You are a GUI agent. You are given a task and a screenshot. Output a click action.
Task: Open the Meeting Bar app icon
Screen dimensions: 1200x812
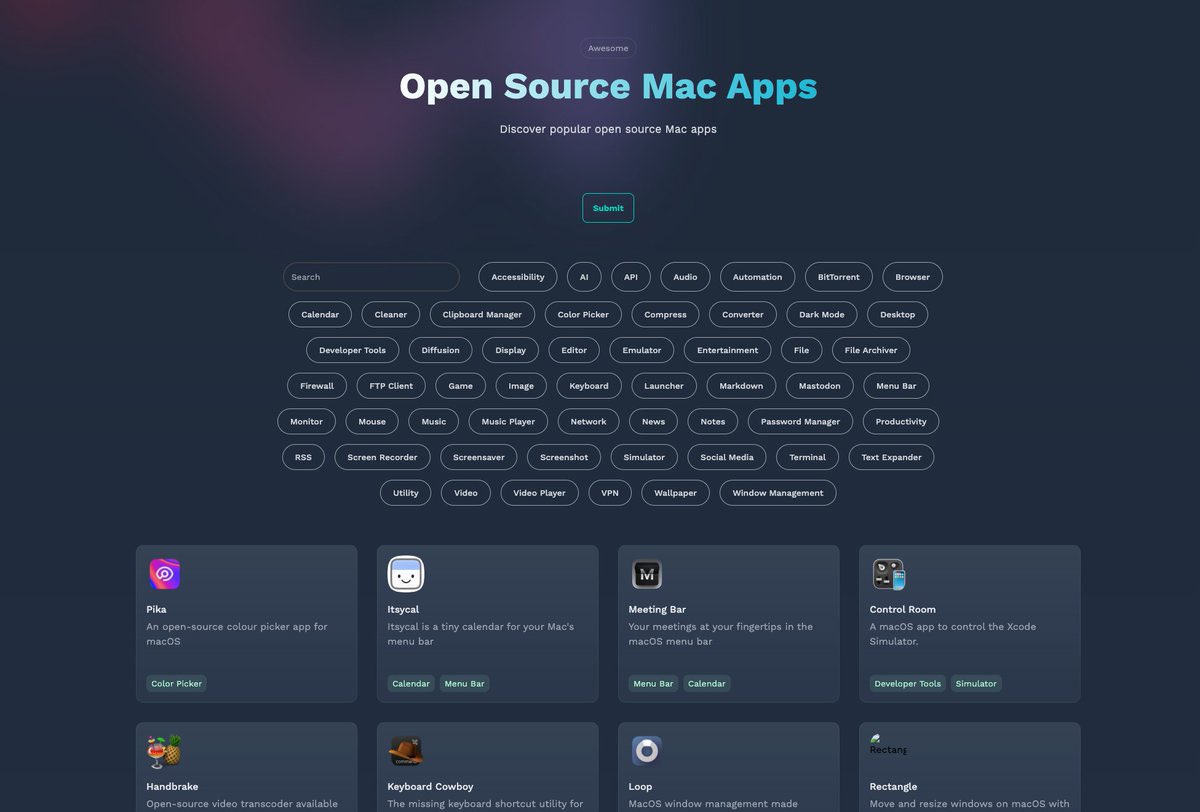pyautogui.click(x=646, y=574)
